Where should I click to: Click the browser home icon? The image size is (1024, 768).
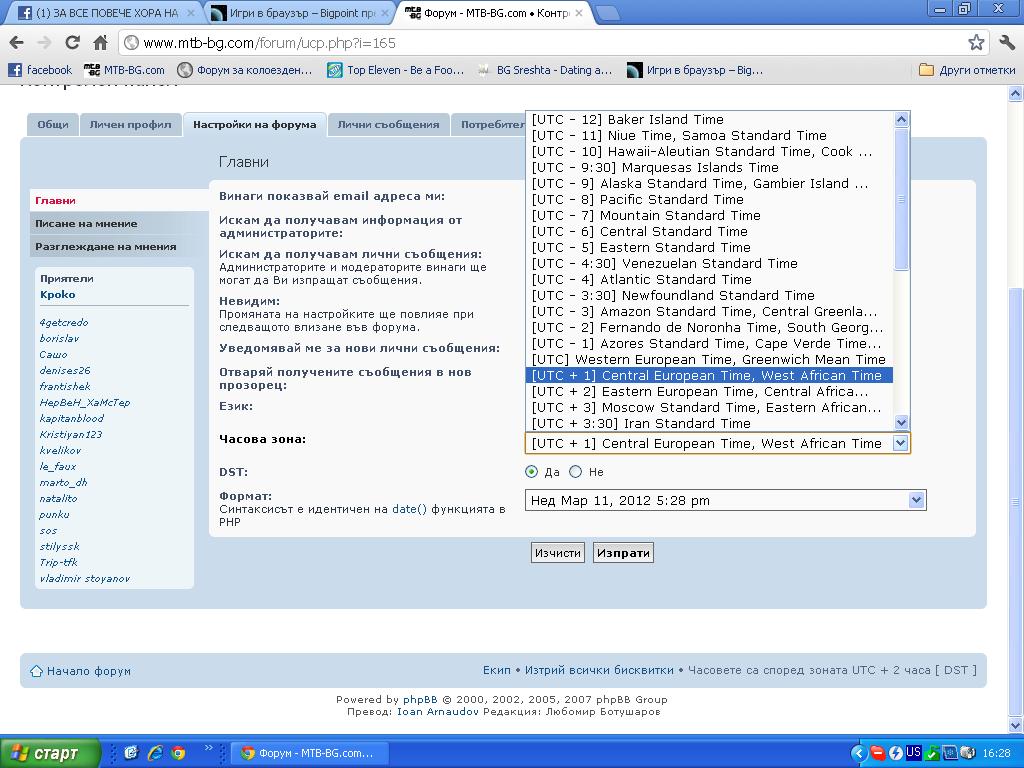(100, 43)
